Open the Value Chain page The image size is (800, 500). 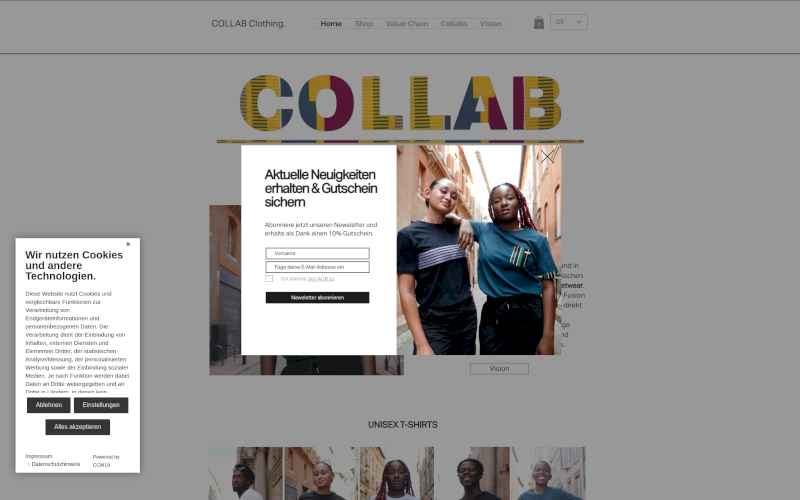click(407, 23)
